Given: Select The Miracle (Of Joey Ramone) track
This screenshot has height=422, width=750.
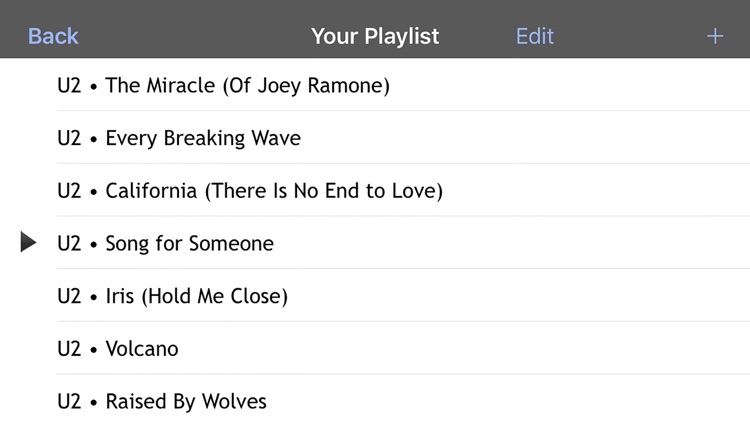Looking at the screenshot, I should point(247,86).
